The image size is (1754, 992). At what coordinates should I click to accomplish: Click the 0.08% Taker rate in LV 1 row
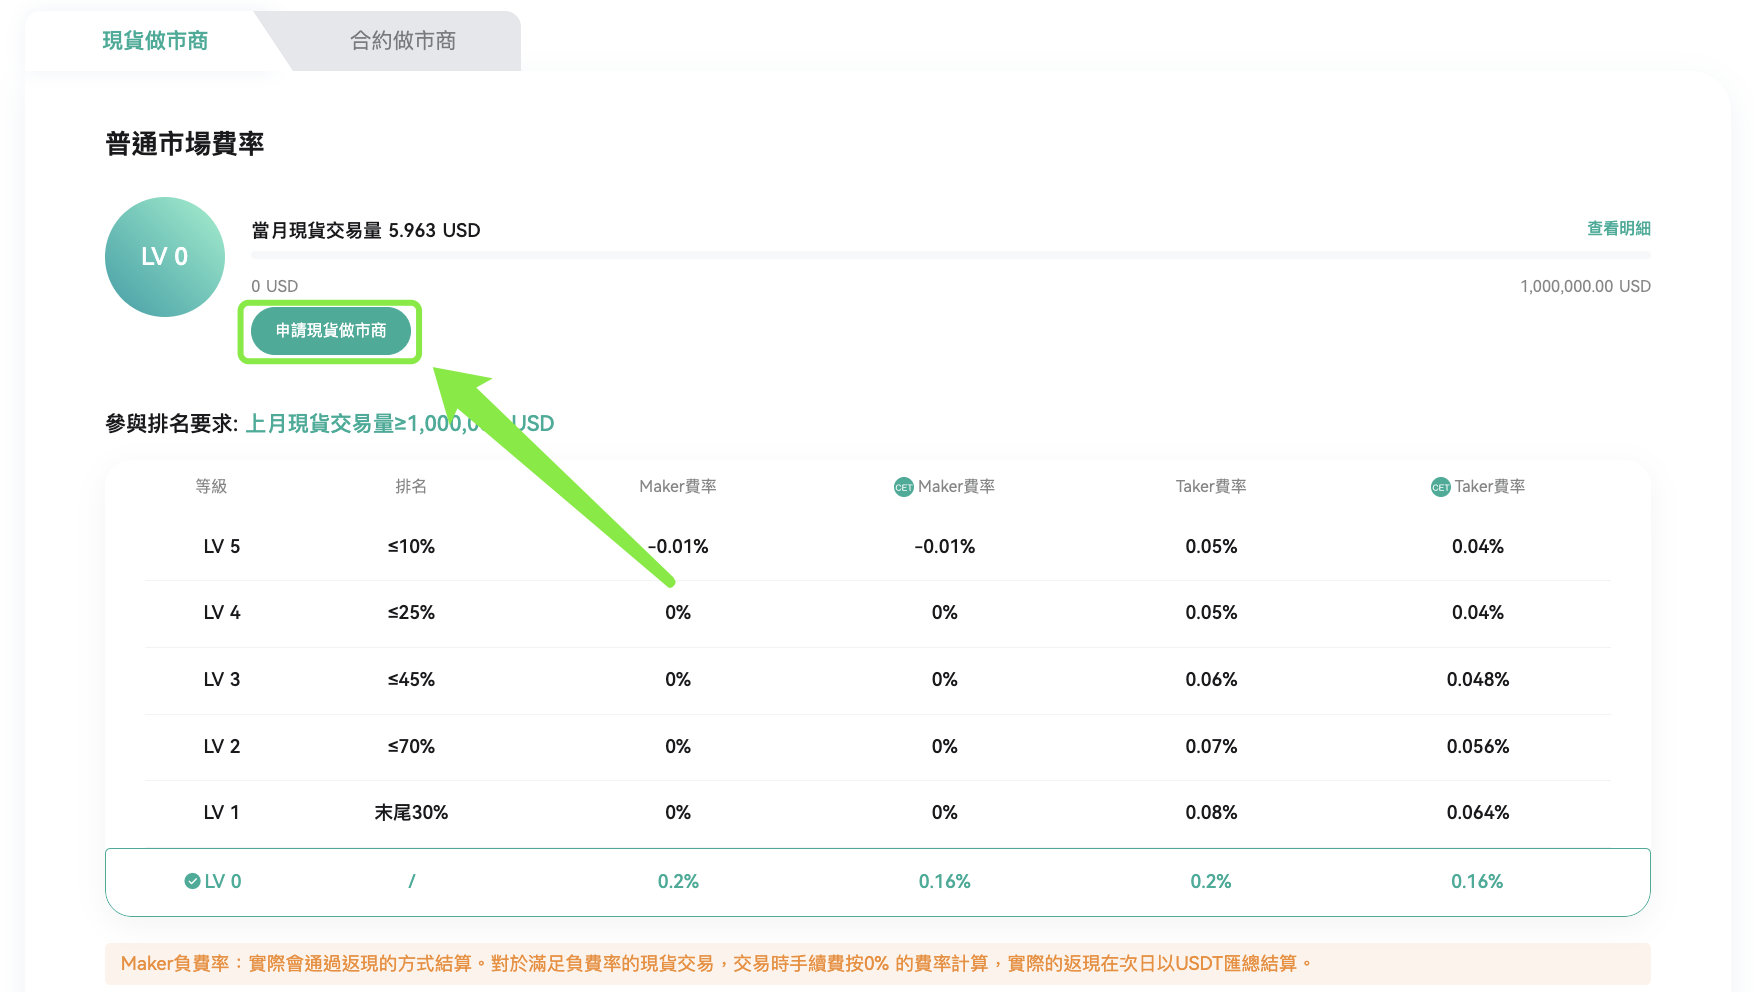[x=1211, y=813]
